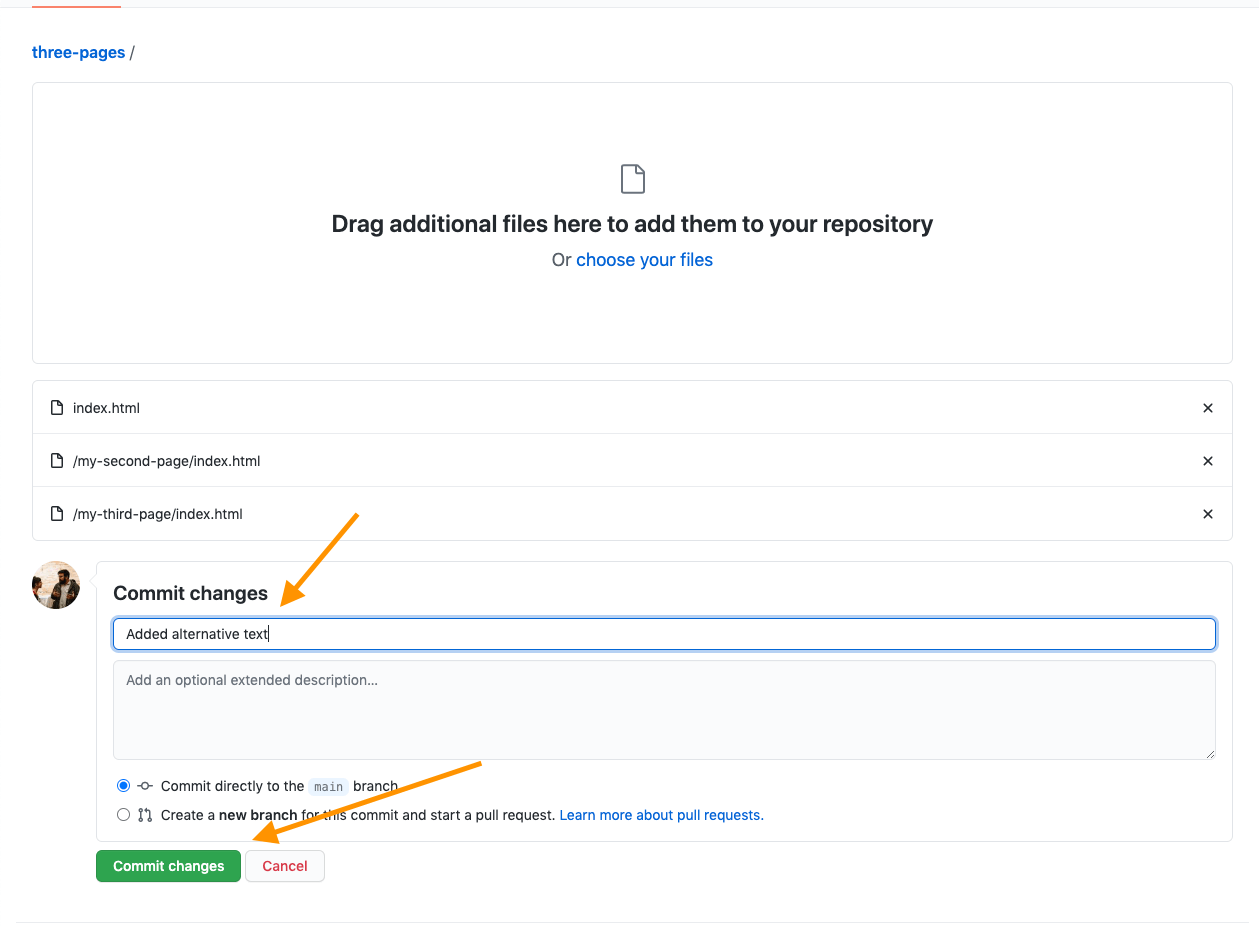1259x926 pixels.
Task: Select Create a new branch radio option
Action: (123, 815)
